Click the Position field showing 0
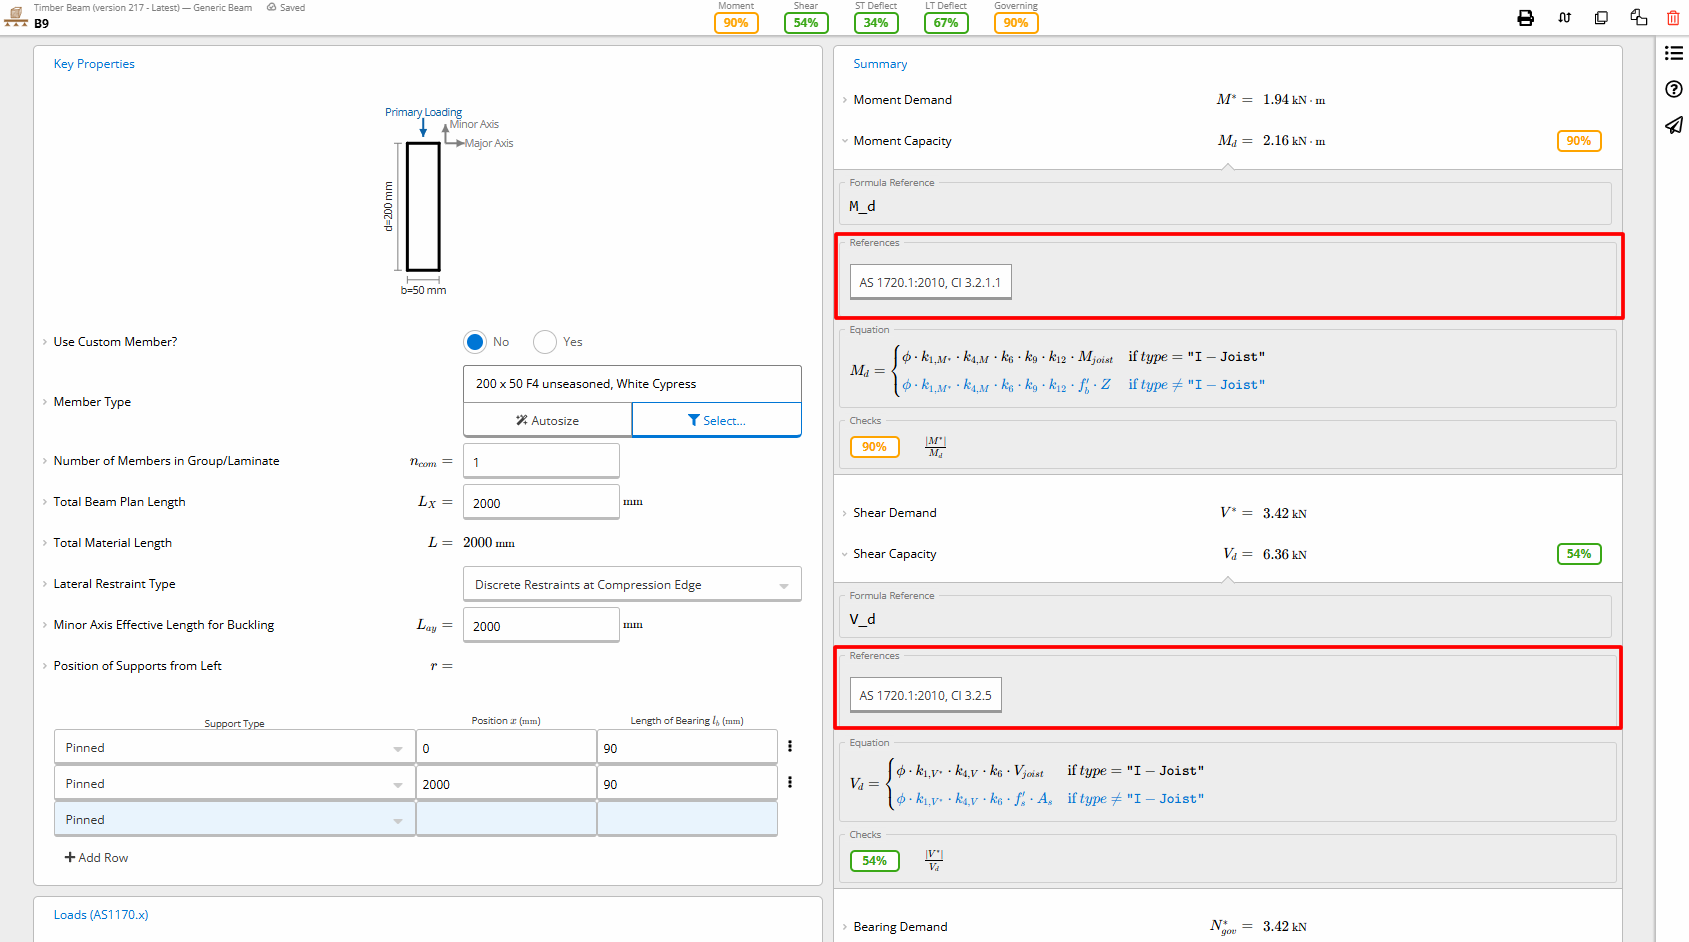The width and height of the screenshot is (1689, 942). 506,747
